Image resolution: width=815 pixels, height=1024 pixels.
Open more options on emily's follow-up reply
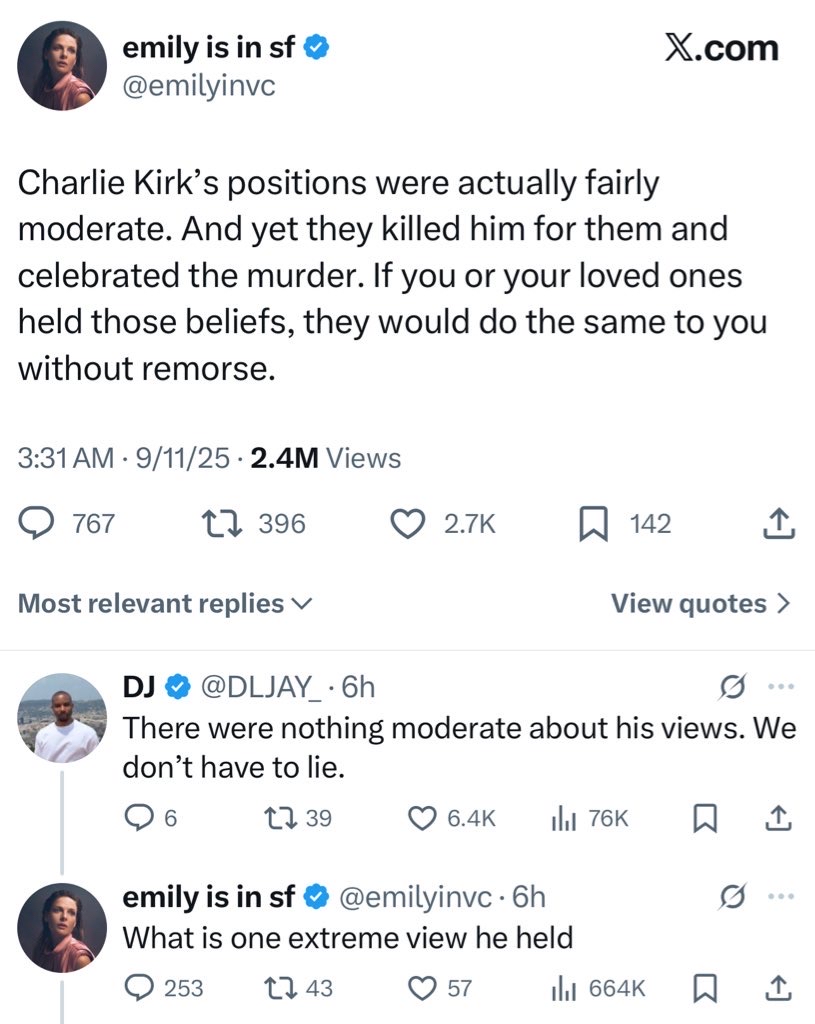point(779,897)
